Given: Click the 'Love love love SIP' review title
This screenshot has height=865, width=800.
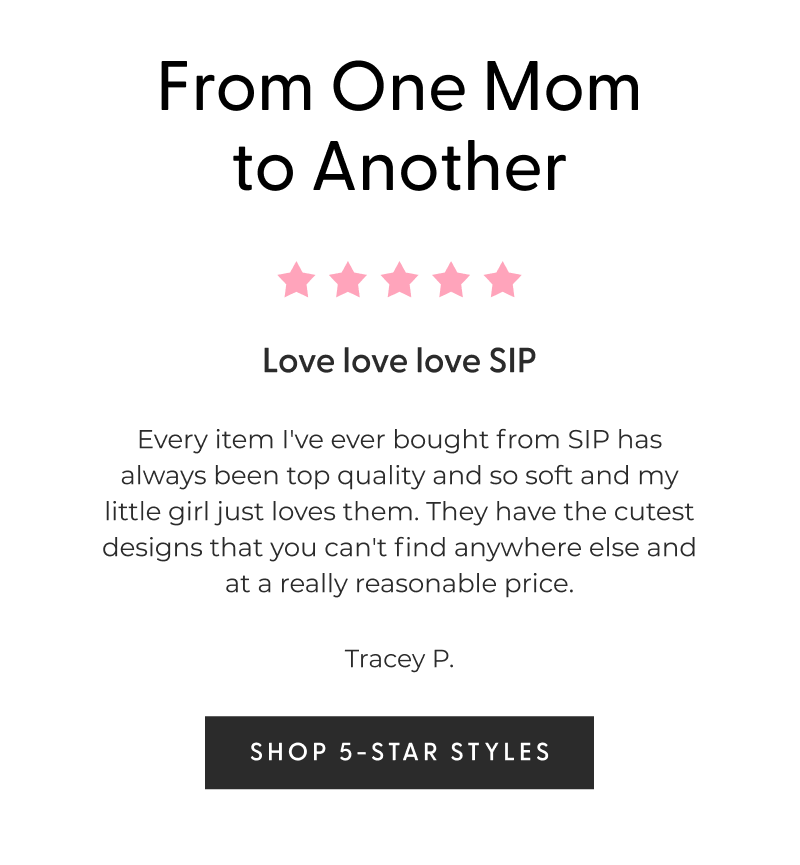Looking at the screenshot, I should coord(399,361).
